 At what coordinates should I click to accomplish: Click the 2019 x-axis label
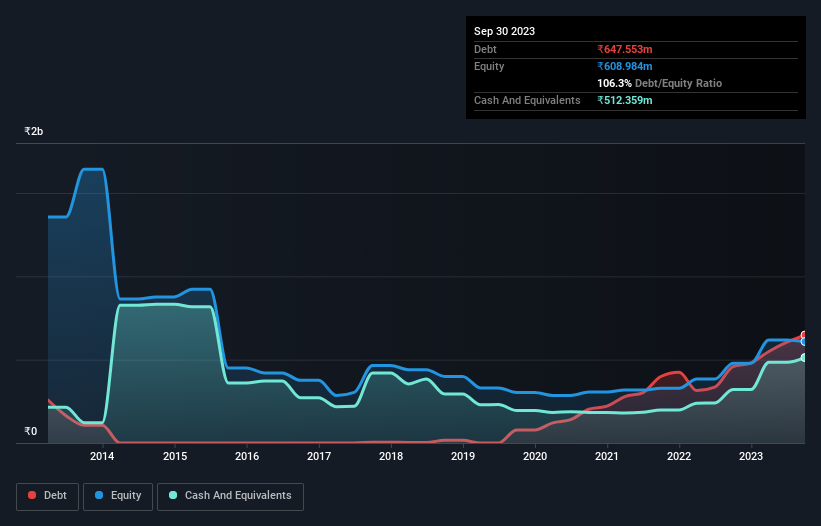(463, 456)
